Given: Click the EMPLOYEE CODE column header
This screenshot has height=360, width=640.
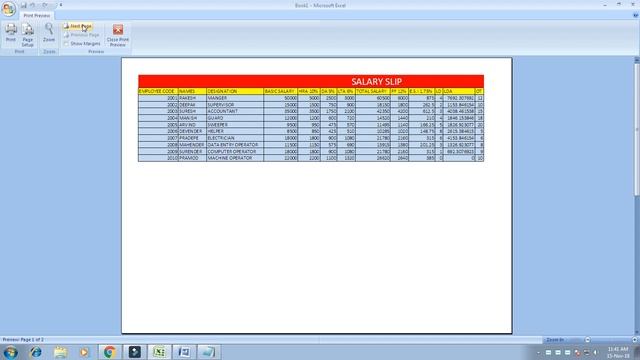Looking at the screenshot, I should tap(158, 91).
